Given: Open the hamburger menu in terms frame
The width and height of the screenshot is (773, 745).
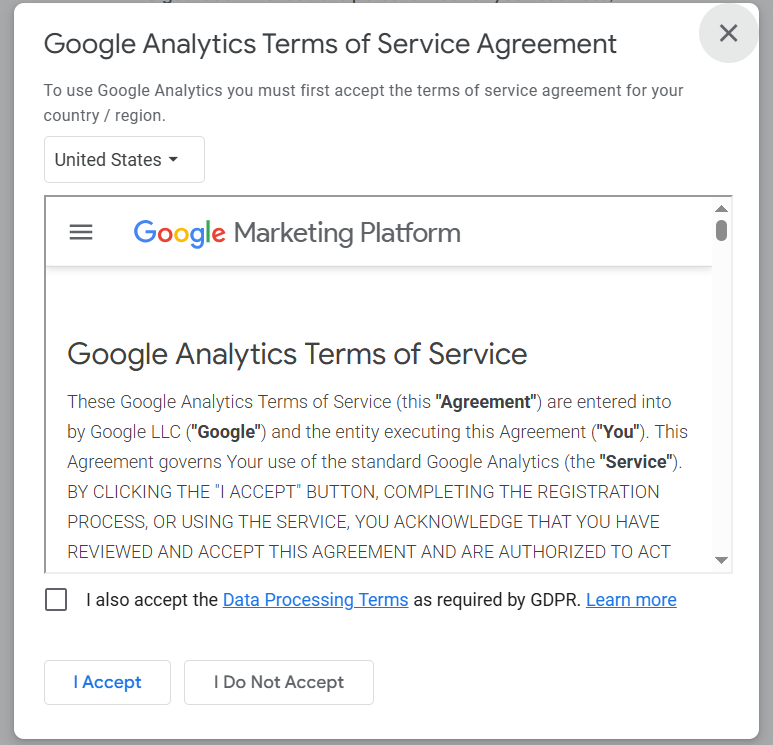Looking at the screenshot, I should (x=81, y=233).
